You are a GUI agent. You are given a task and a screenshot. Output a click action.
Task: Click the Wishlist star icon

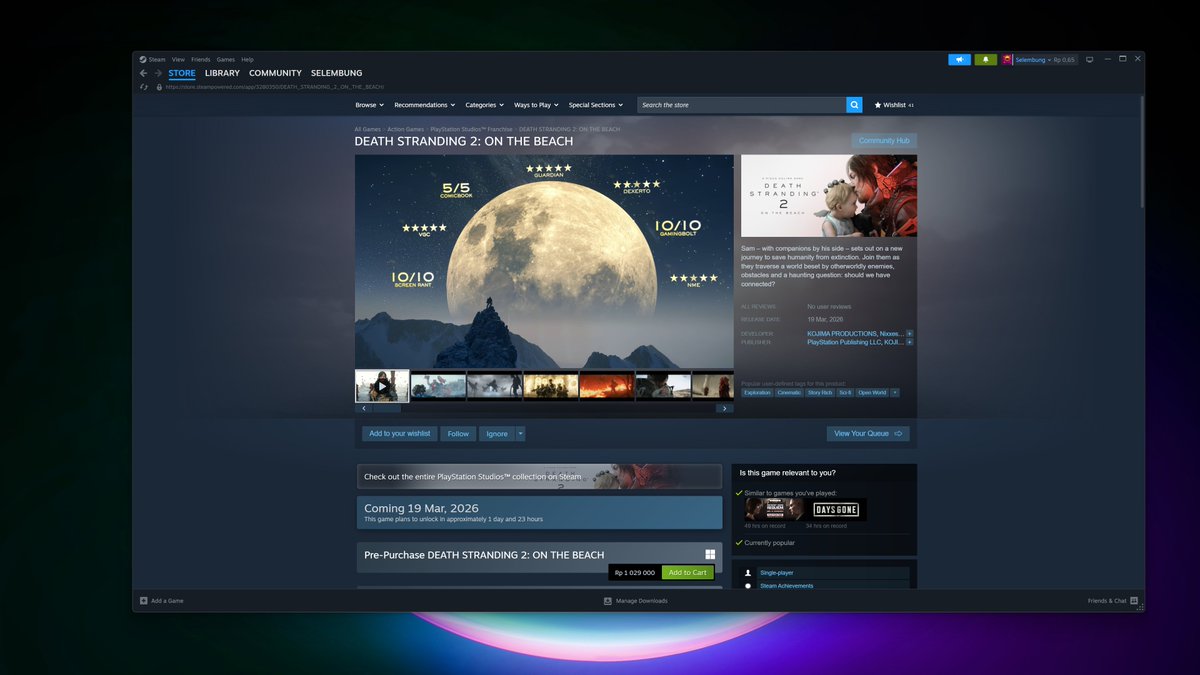(878, 105)
